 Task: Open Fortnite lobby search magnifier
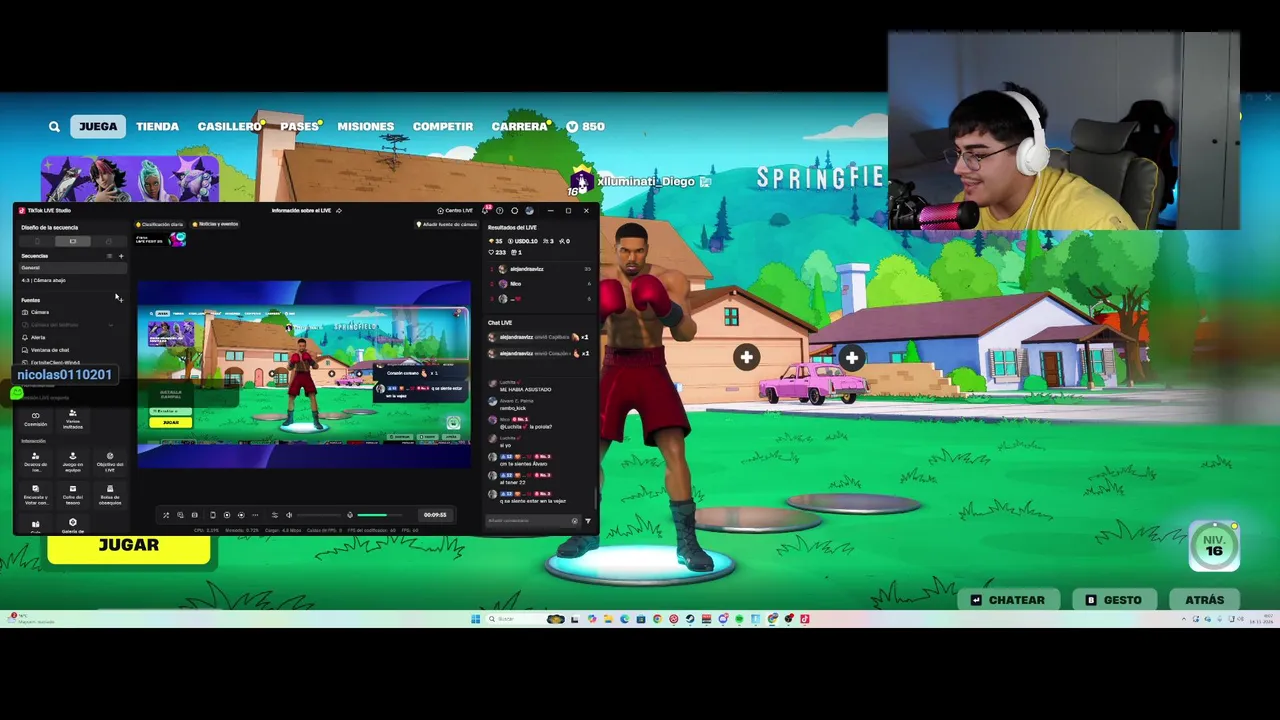(x=54, y=127)
